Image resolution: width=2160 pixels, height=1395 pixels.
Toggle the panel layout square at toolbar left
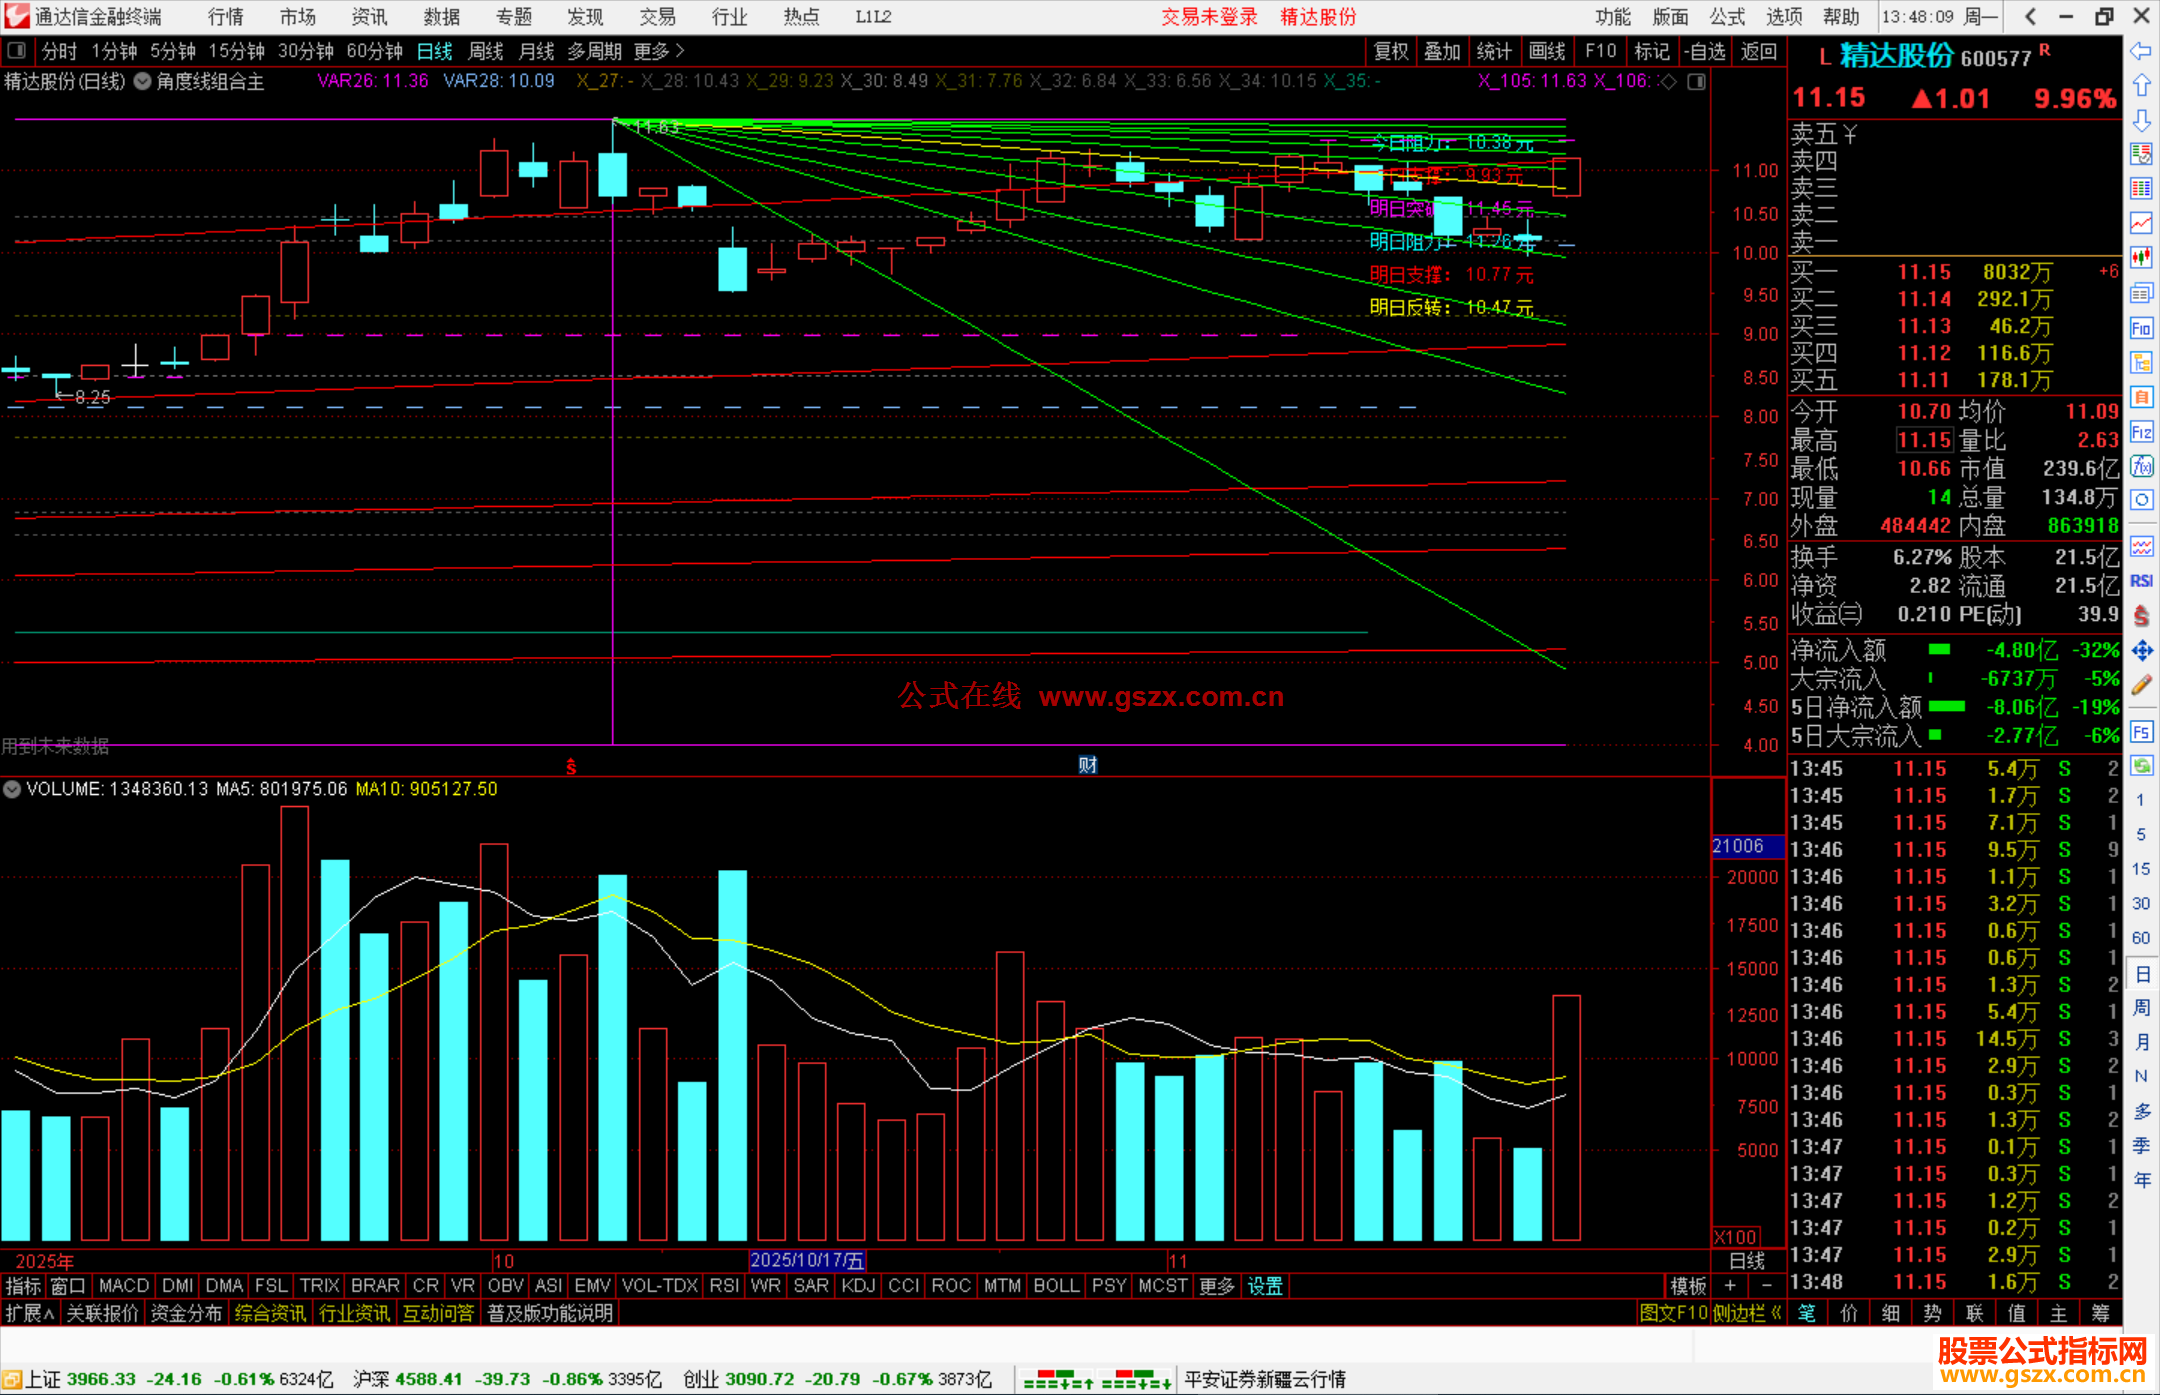pyautogui.click(x=17, y=50)
